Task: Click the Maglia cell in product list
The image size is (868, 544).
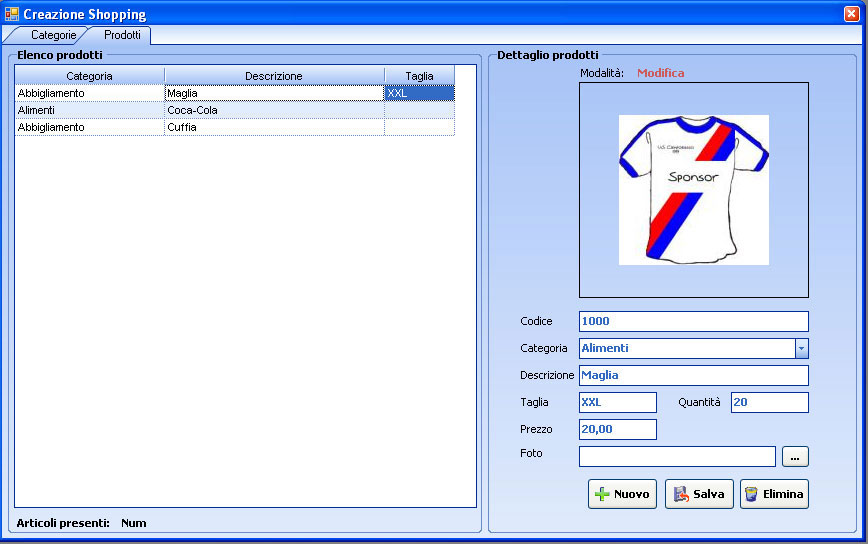Action: pyautogui.click(x=273, y=93)
